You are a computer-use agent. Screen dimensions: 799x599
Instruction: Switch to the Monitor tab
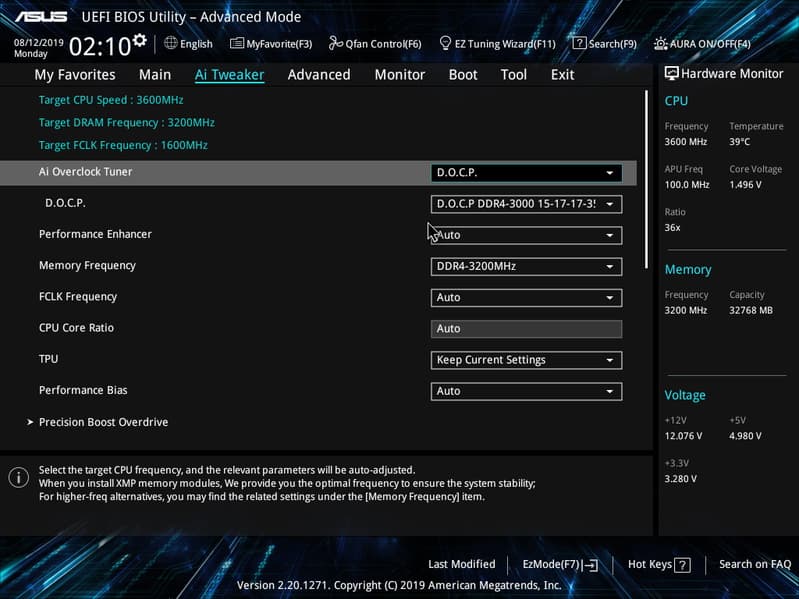click(x=400, y=75)
